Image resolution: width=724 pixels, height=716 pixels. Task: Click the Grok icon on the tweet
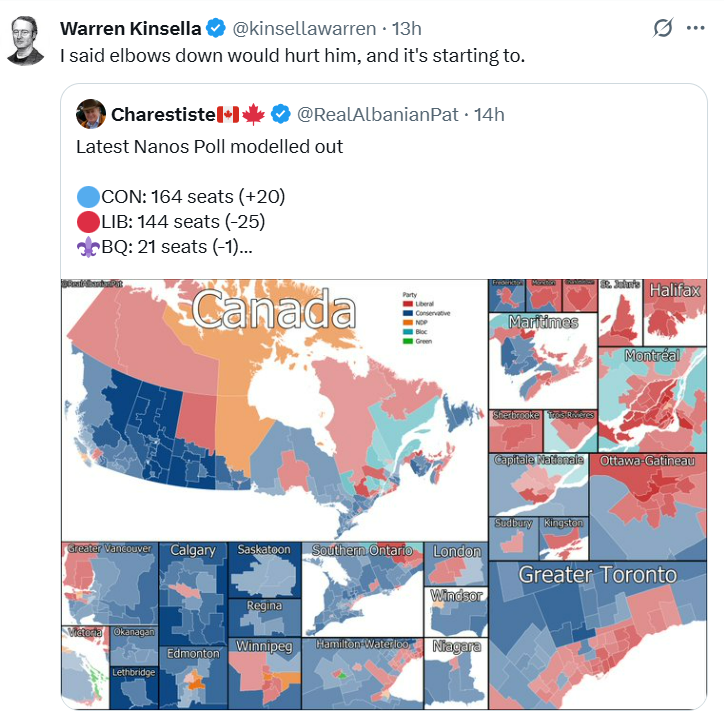pyautogui.click(x=662, y=29)
